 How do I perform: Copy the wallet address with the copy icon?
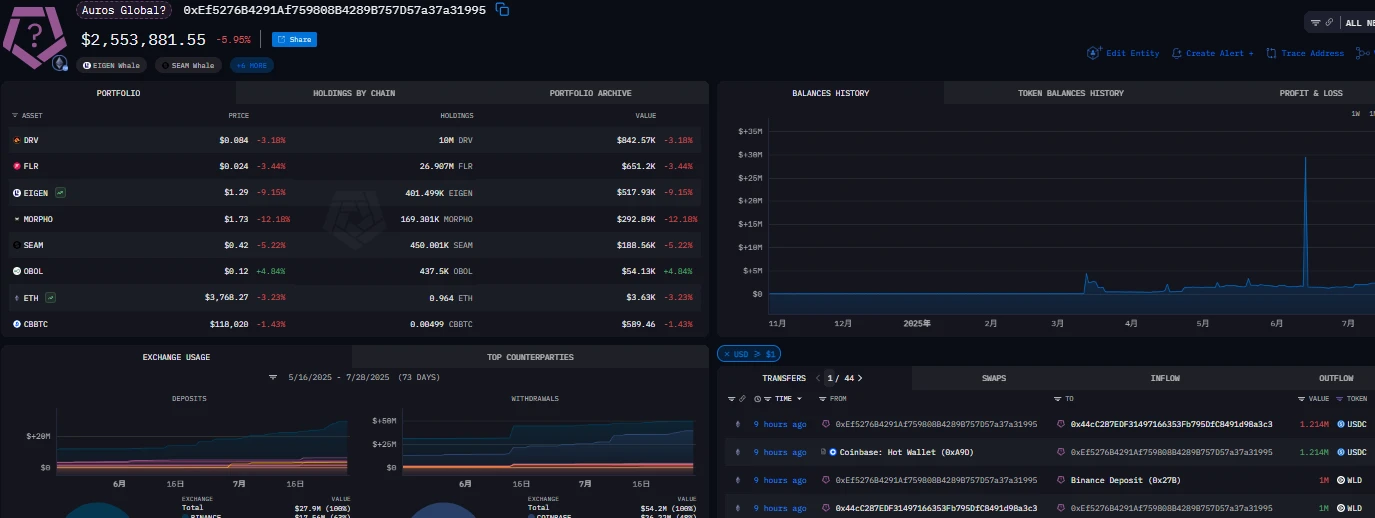(503, 10)
